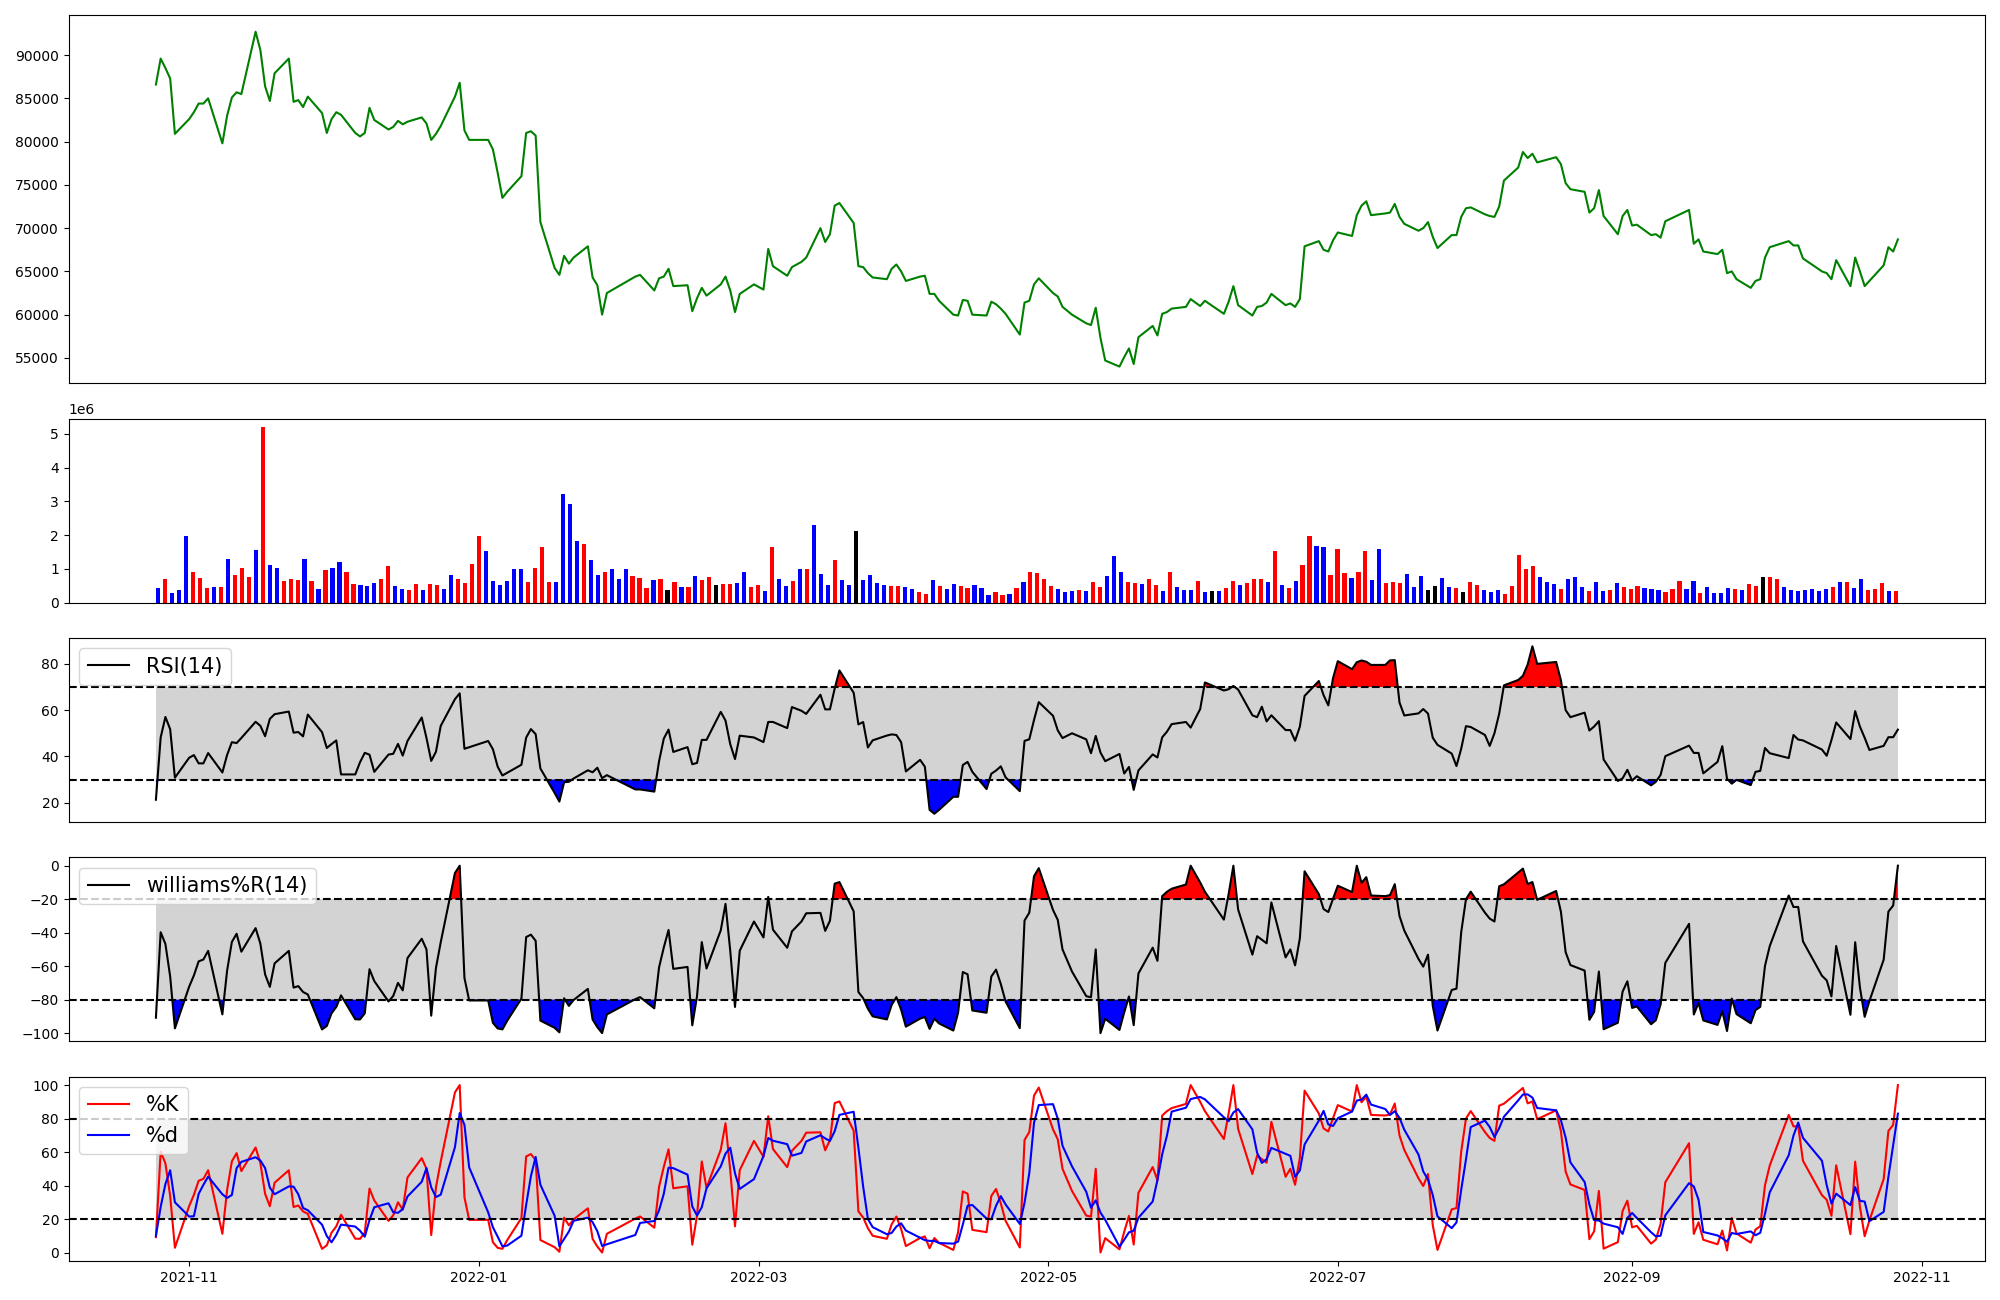The image size is (2000, 1300).
Task: Click the lowest trough of green price line
Action: tap(1120, 366)
